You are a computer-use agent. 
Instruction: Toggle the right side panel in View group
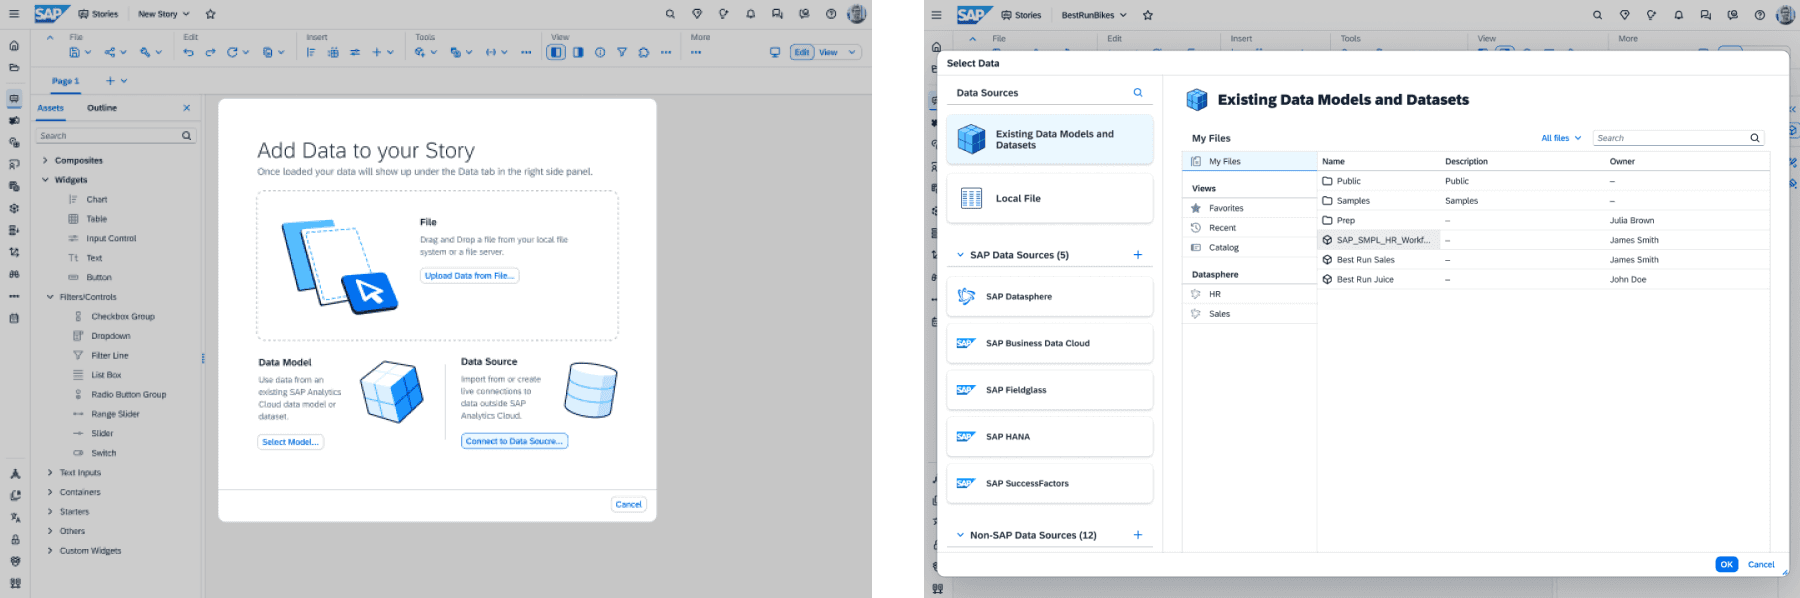(578, 52)
